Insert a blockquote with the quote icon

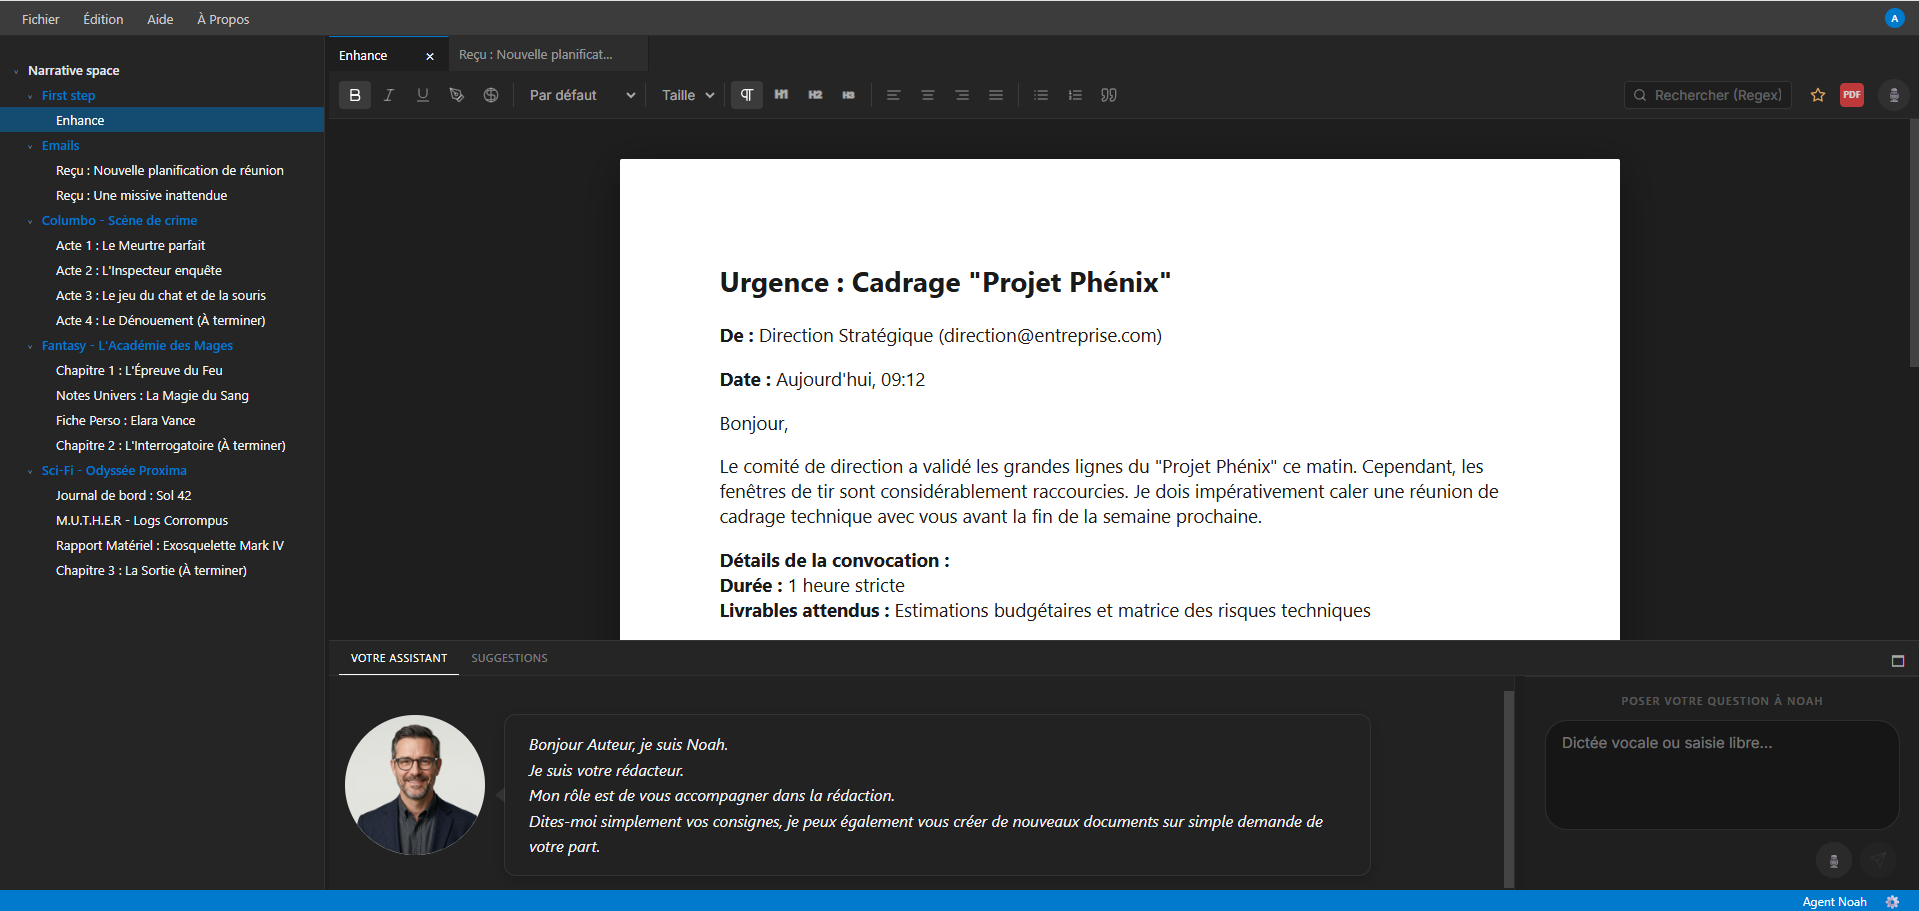click(1109, 95)
